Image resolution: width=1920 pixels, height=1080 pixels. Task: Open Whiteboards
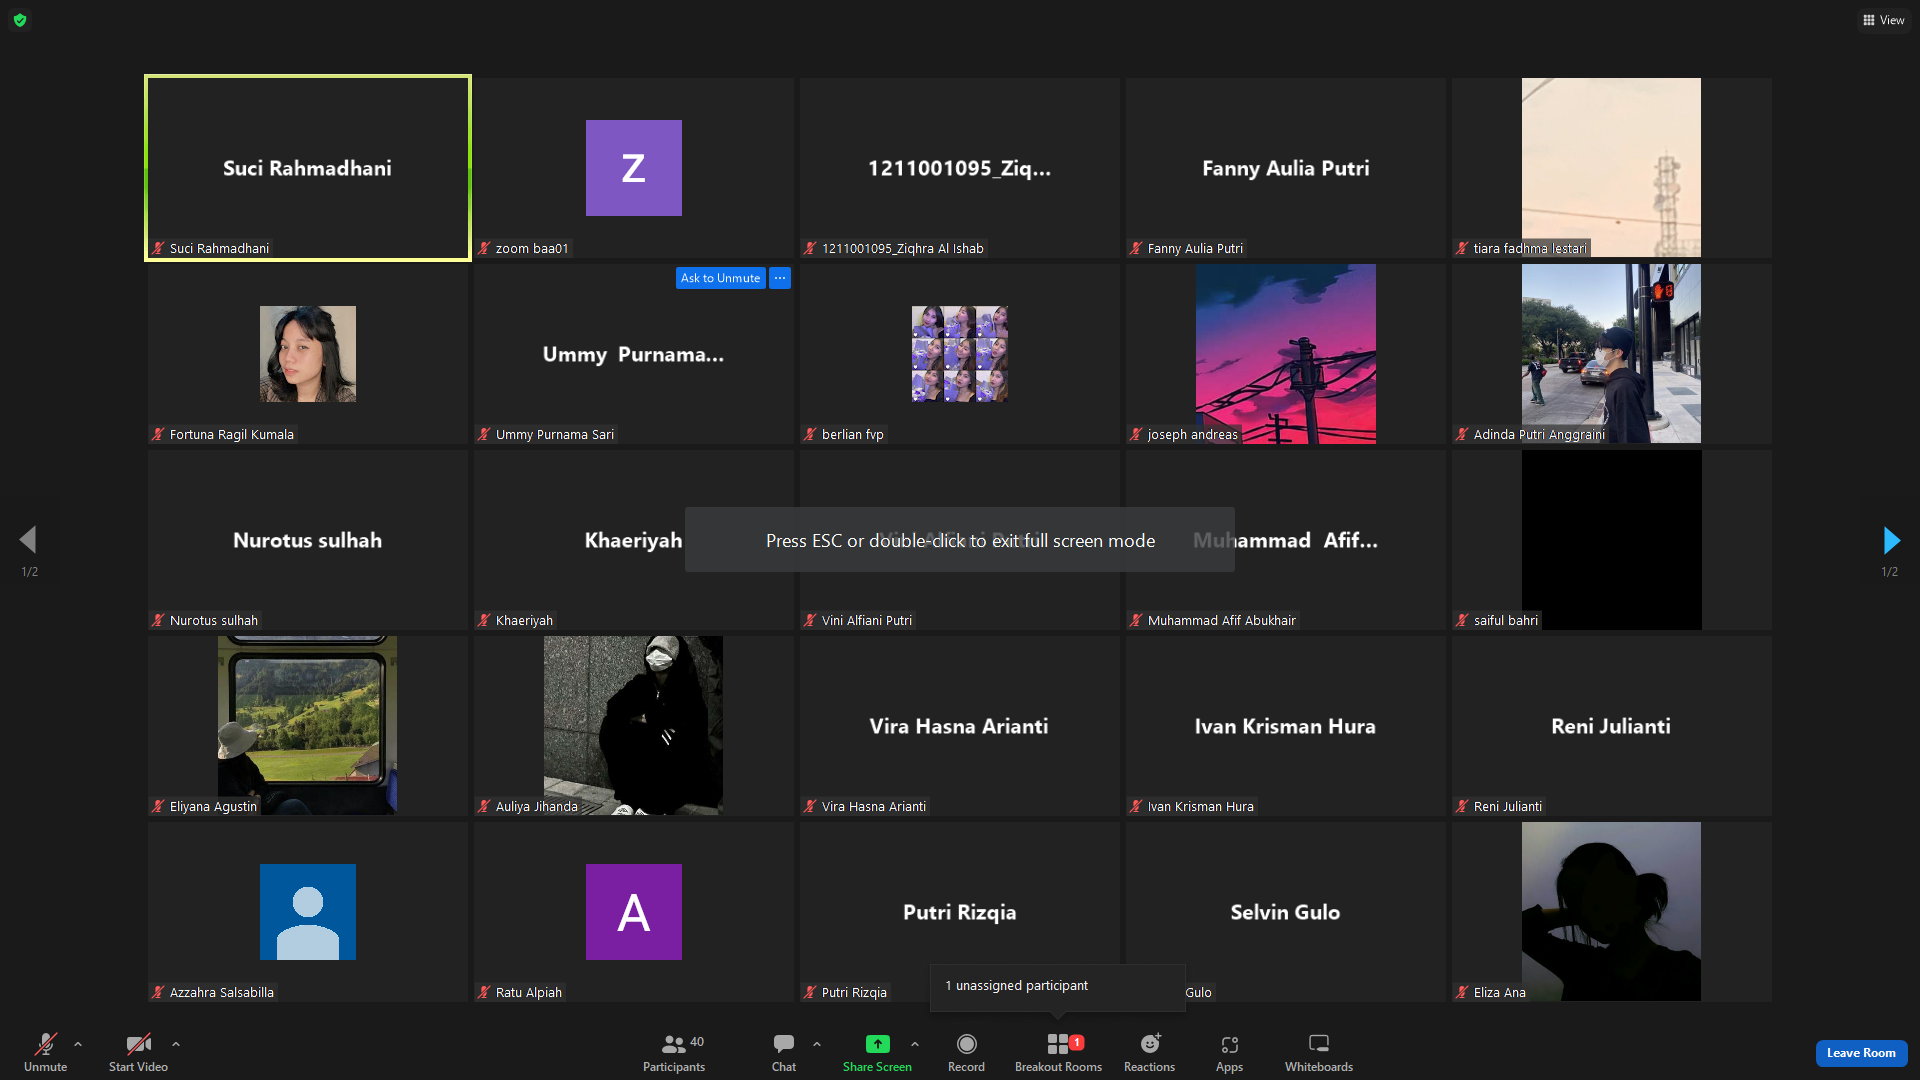1319,1053
